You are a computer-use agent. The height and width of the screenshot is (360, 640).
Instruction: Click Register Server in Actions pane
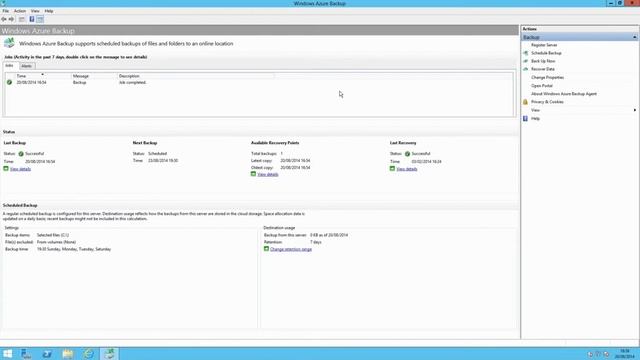tap(544, 45)
